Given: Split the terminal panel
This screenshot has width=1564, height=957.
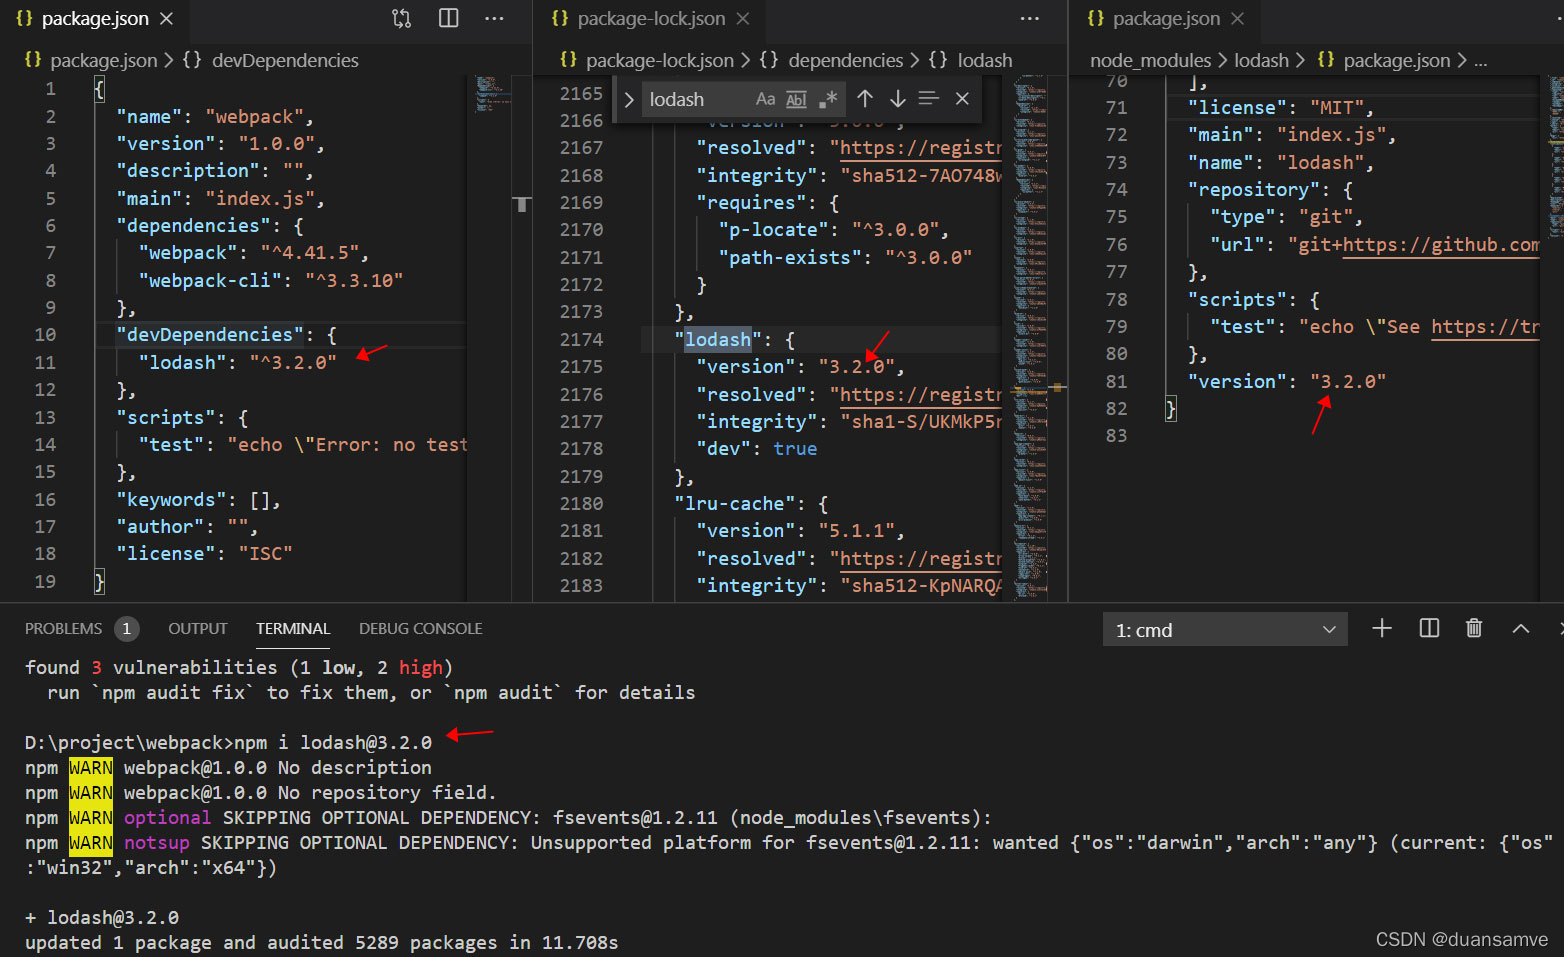Looking at the screenshot, I should pos(1429,628).
